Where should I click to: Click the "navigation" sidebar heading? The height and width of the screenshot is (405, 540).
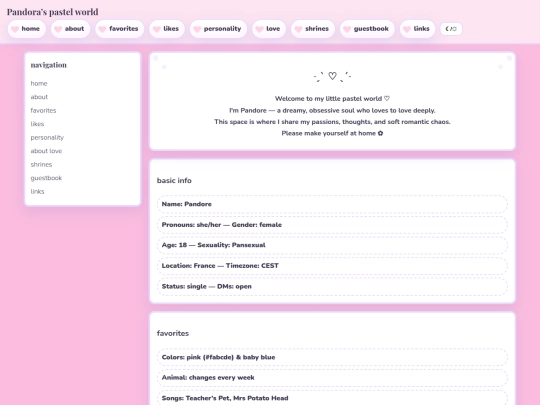pyautogui.click(x=49, y=65)
